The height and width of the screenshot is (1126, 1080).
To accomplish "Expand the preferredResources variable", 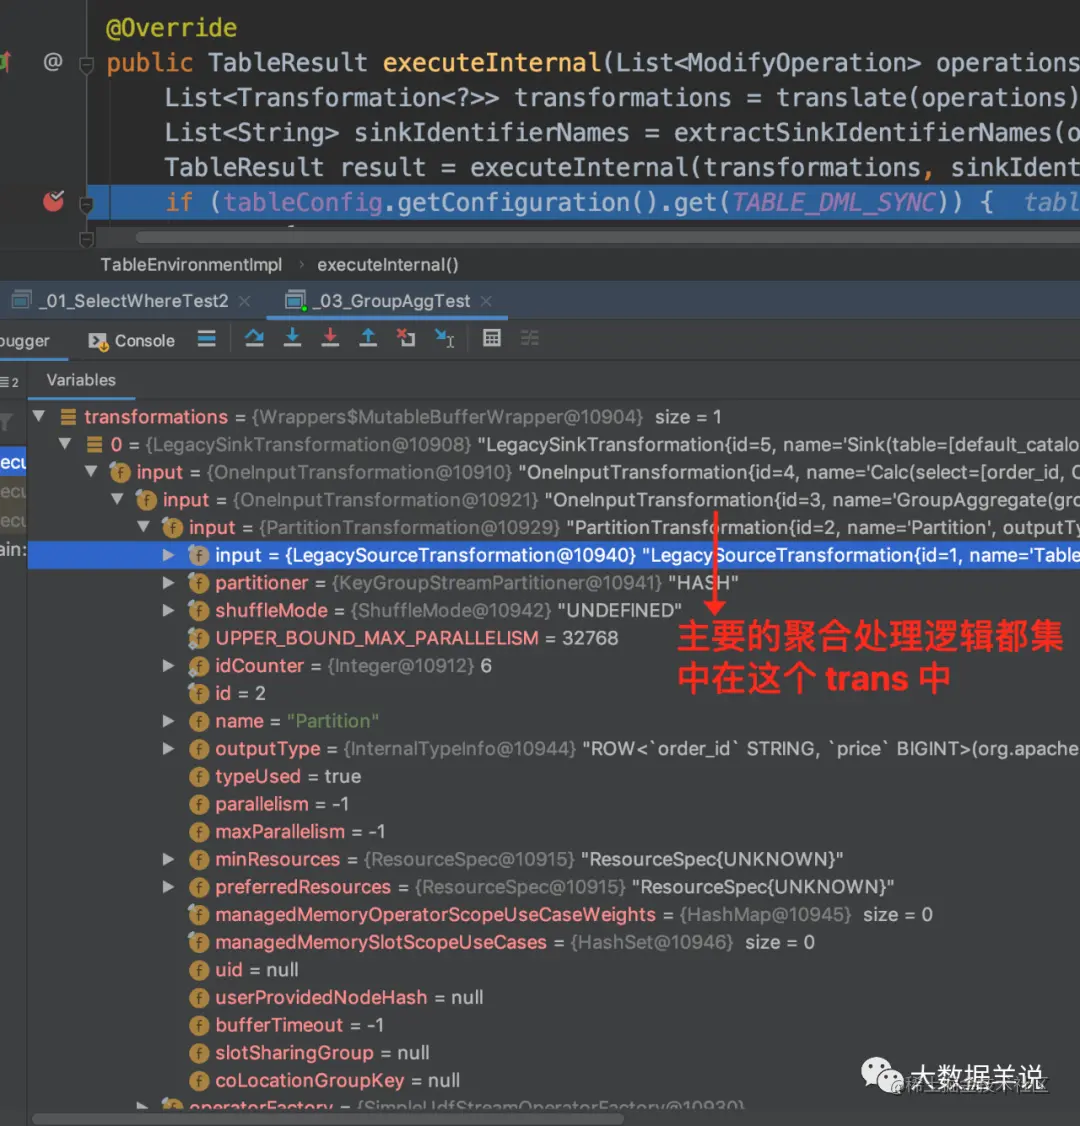I will pyautogui.click(x=169, y=886).
